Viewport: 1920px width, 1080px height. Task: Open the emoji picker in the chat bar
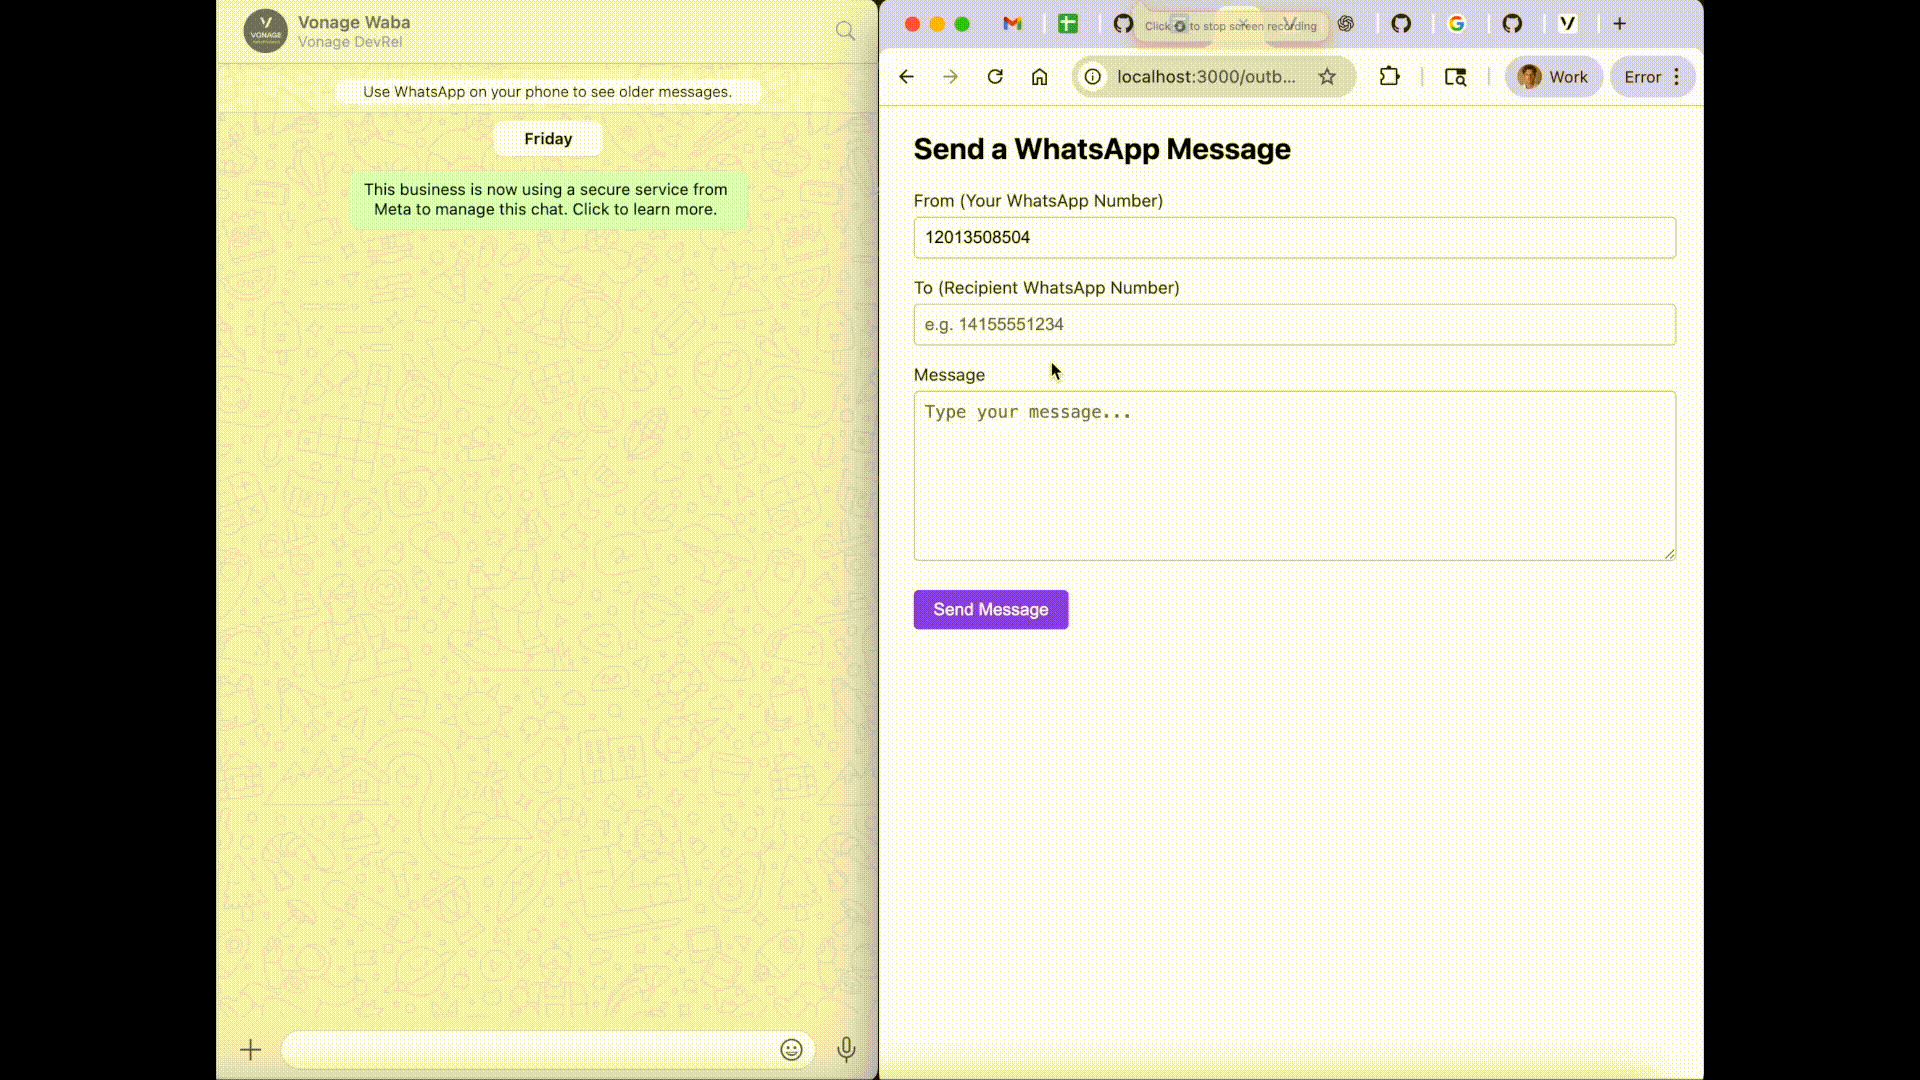[791, 1049]
